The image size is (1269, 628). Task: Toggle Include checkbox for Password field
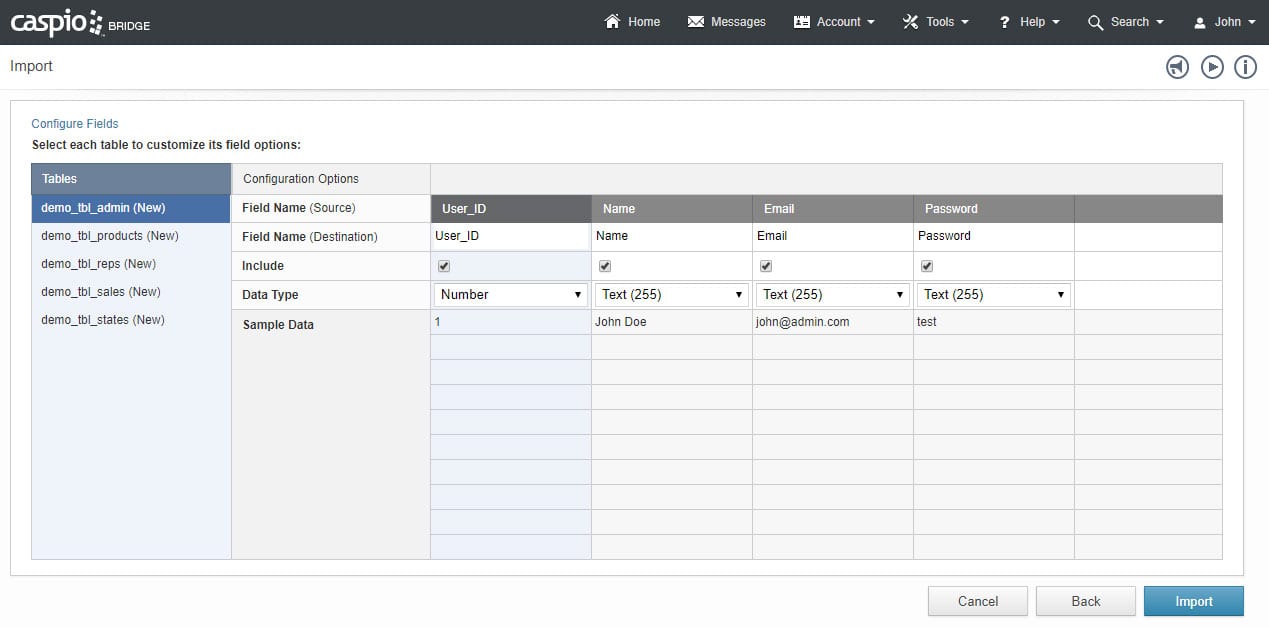click(x=927, y=266)
